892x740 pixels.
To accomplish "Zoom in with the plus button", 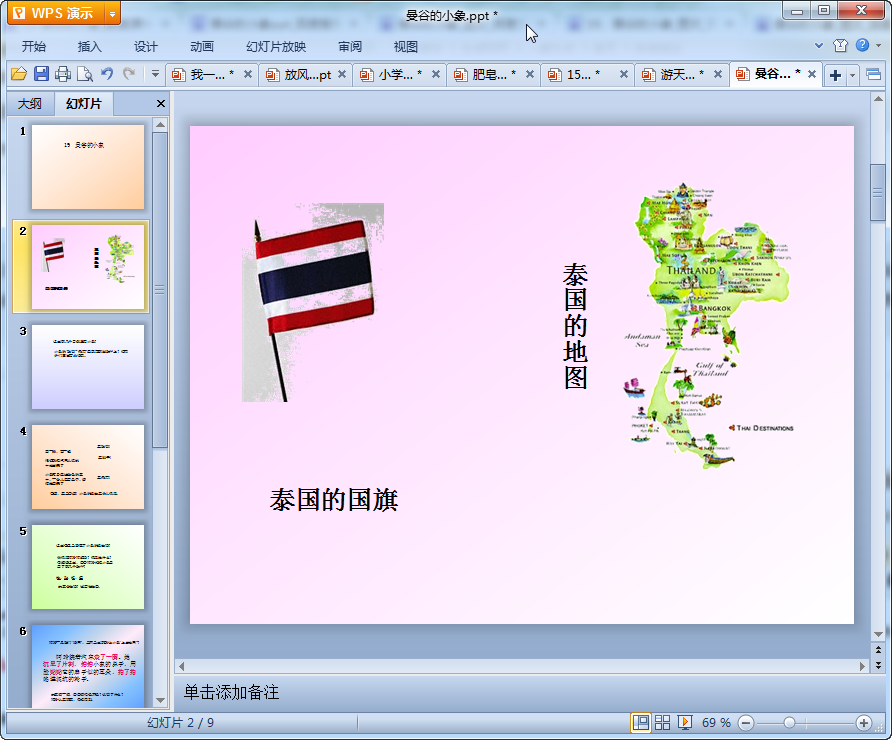I will [864, 723].
